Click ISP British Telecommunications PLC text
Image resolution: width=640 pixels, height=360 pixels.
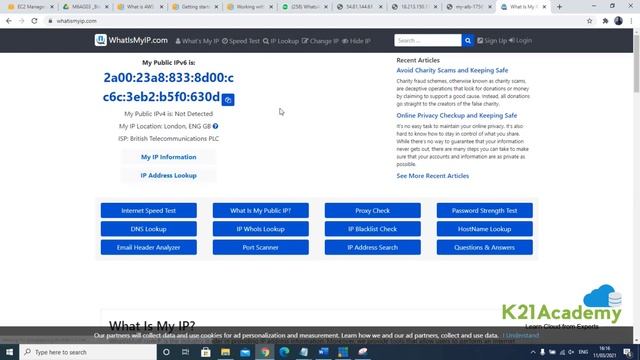click(x=169, y=139)
